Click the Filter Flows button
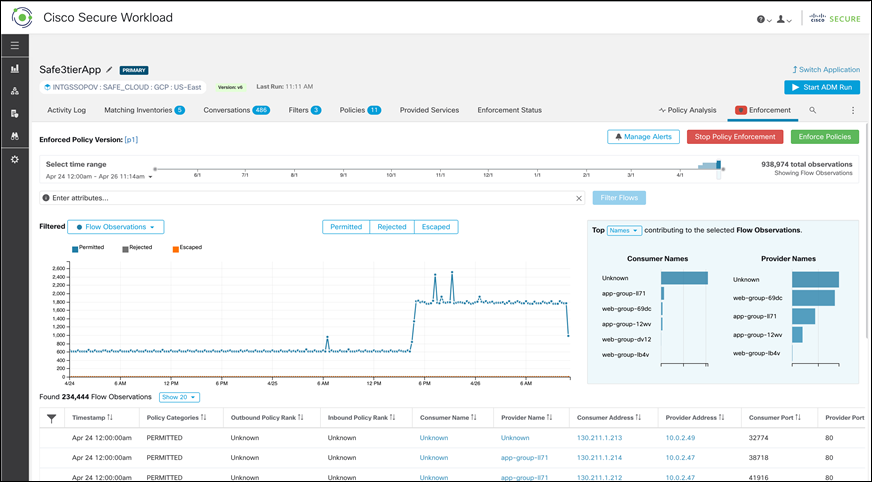Screen dimensions: 872x482 [x=619, y=198]
